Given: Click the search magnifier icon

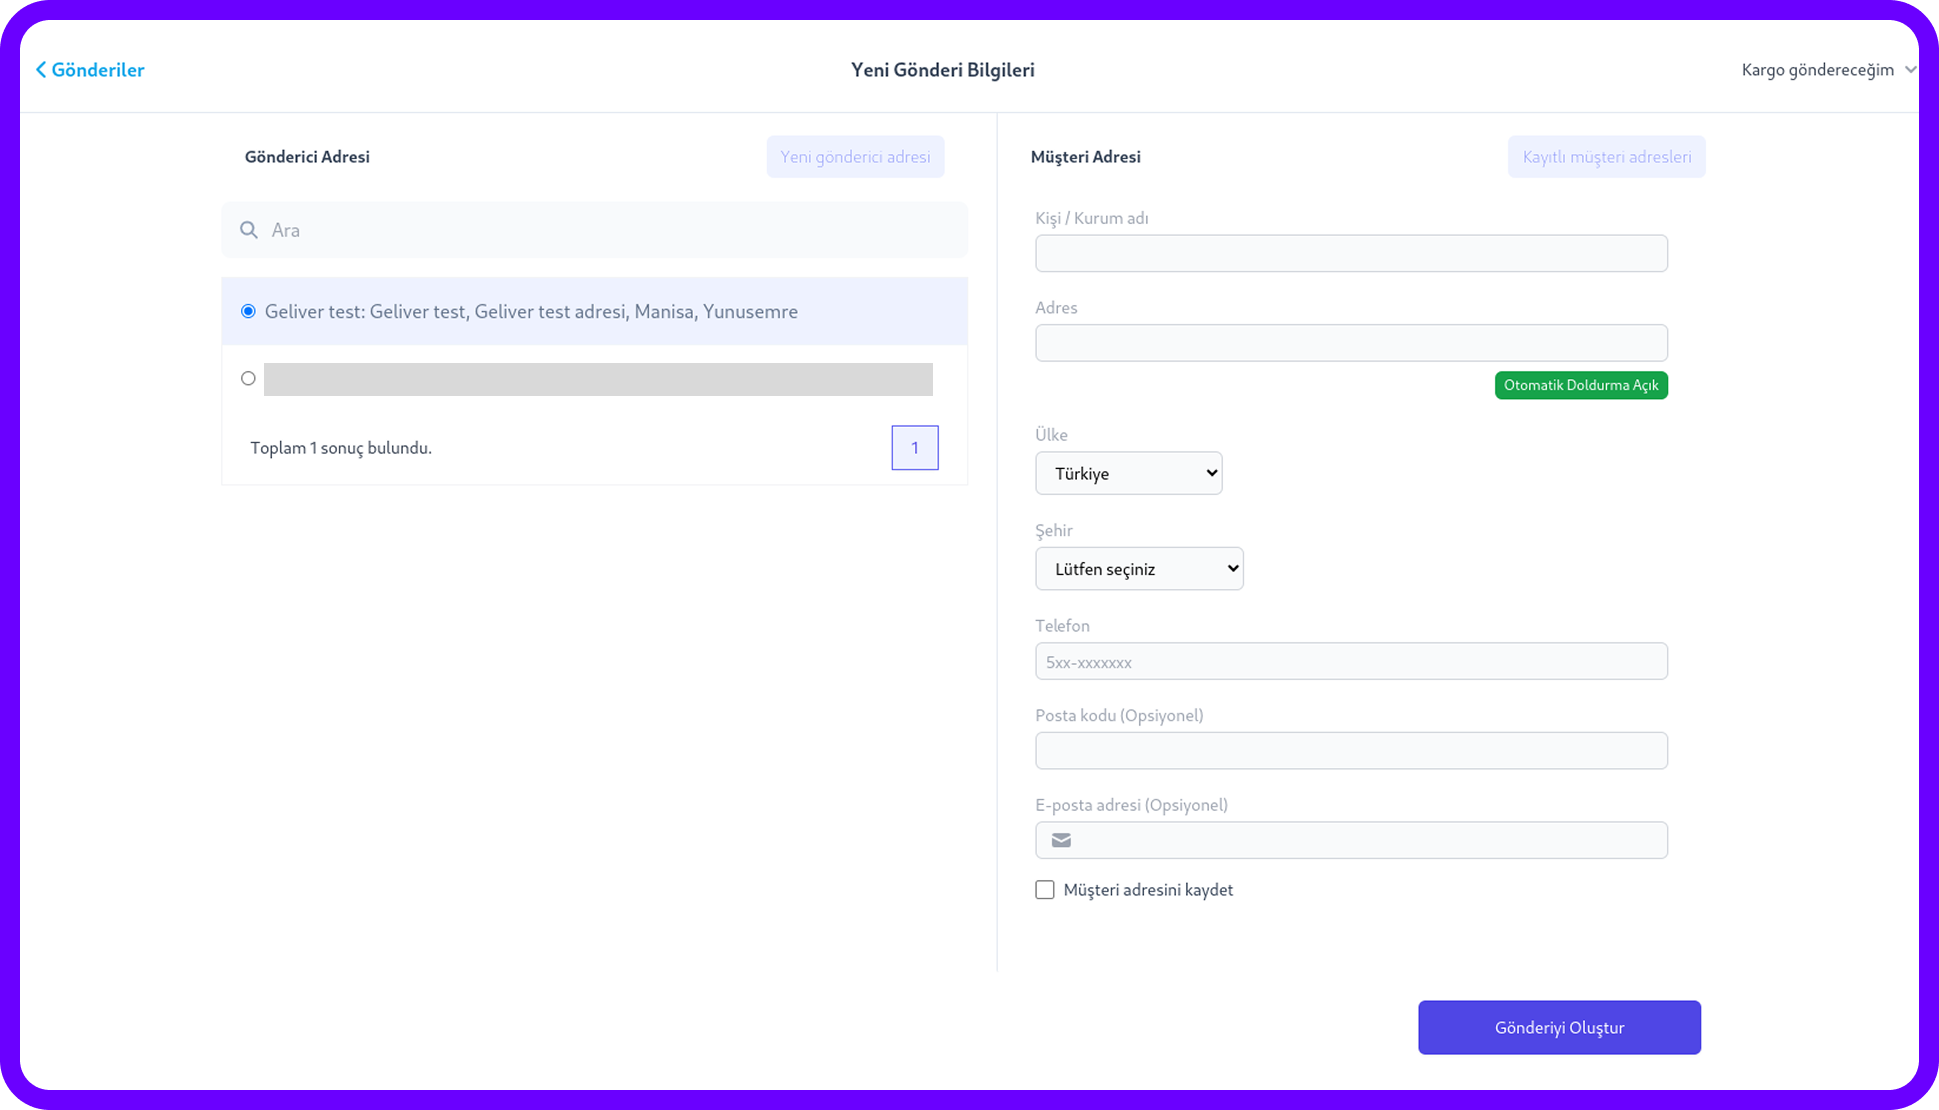Looking at the screenshot, I should point(249,230).
